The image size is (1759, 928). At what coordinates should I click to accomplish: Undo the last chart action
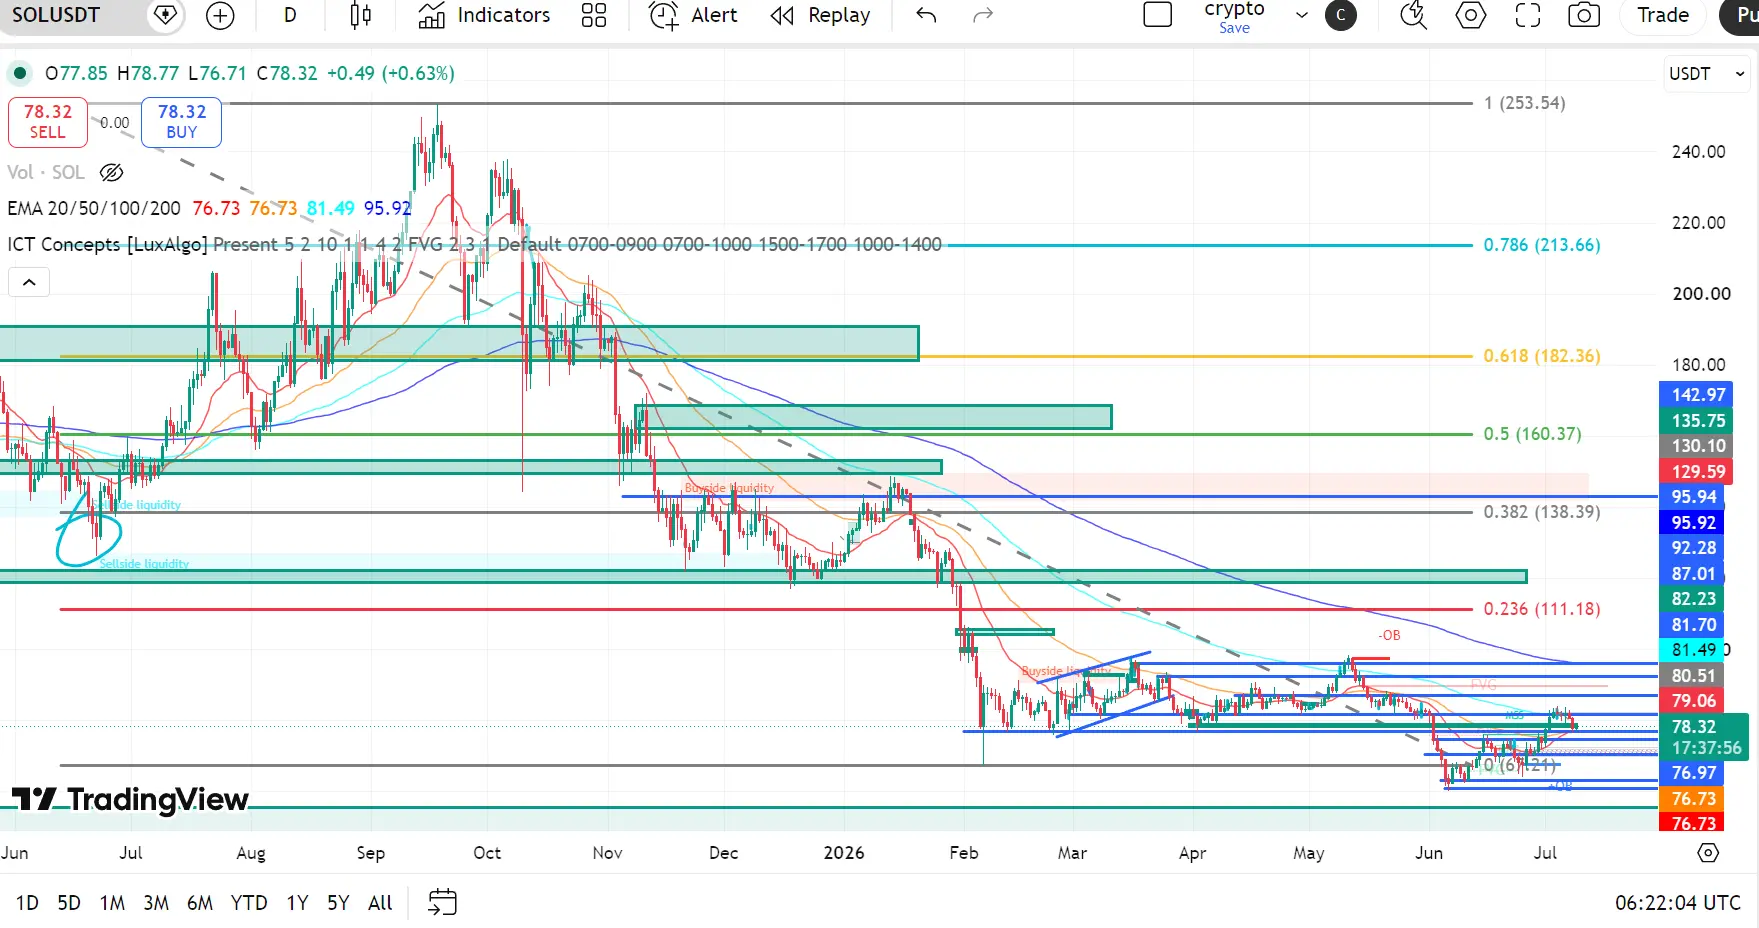pos(926,15)
